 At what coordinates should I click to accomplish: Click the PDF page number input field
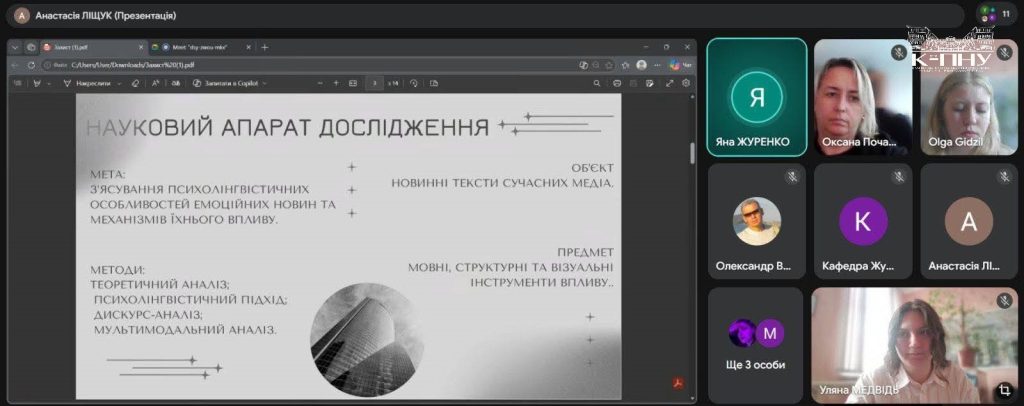374,84
